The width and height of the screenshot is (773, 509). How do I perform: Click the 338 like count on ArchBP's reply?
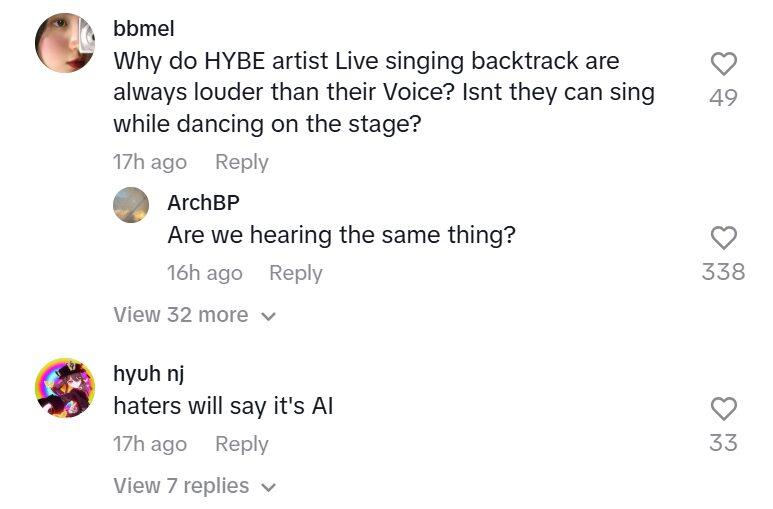[x=723, y=271]
